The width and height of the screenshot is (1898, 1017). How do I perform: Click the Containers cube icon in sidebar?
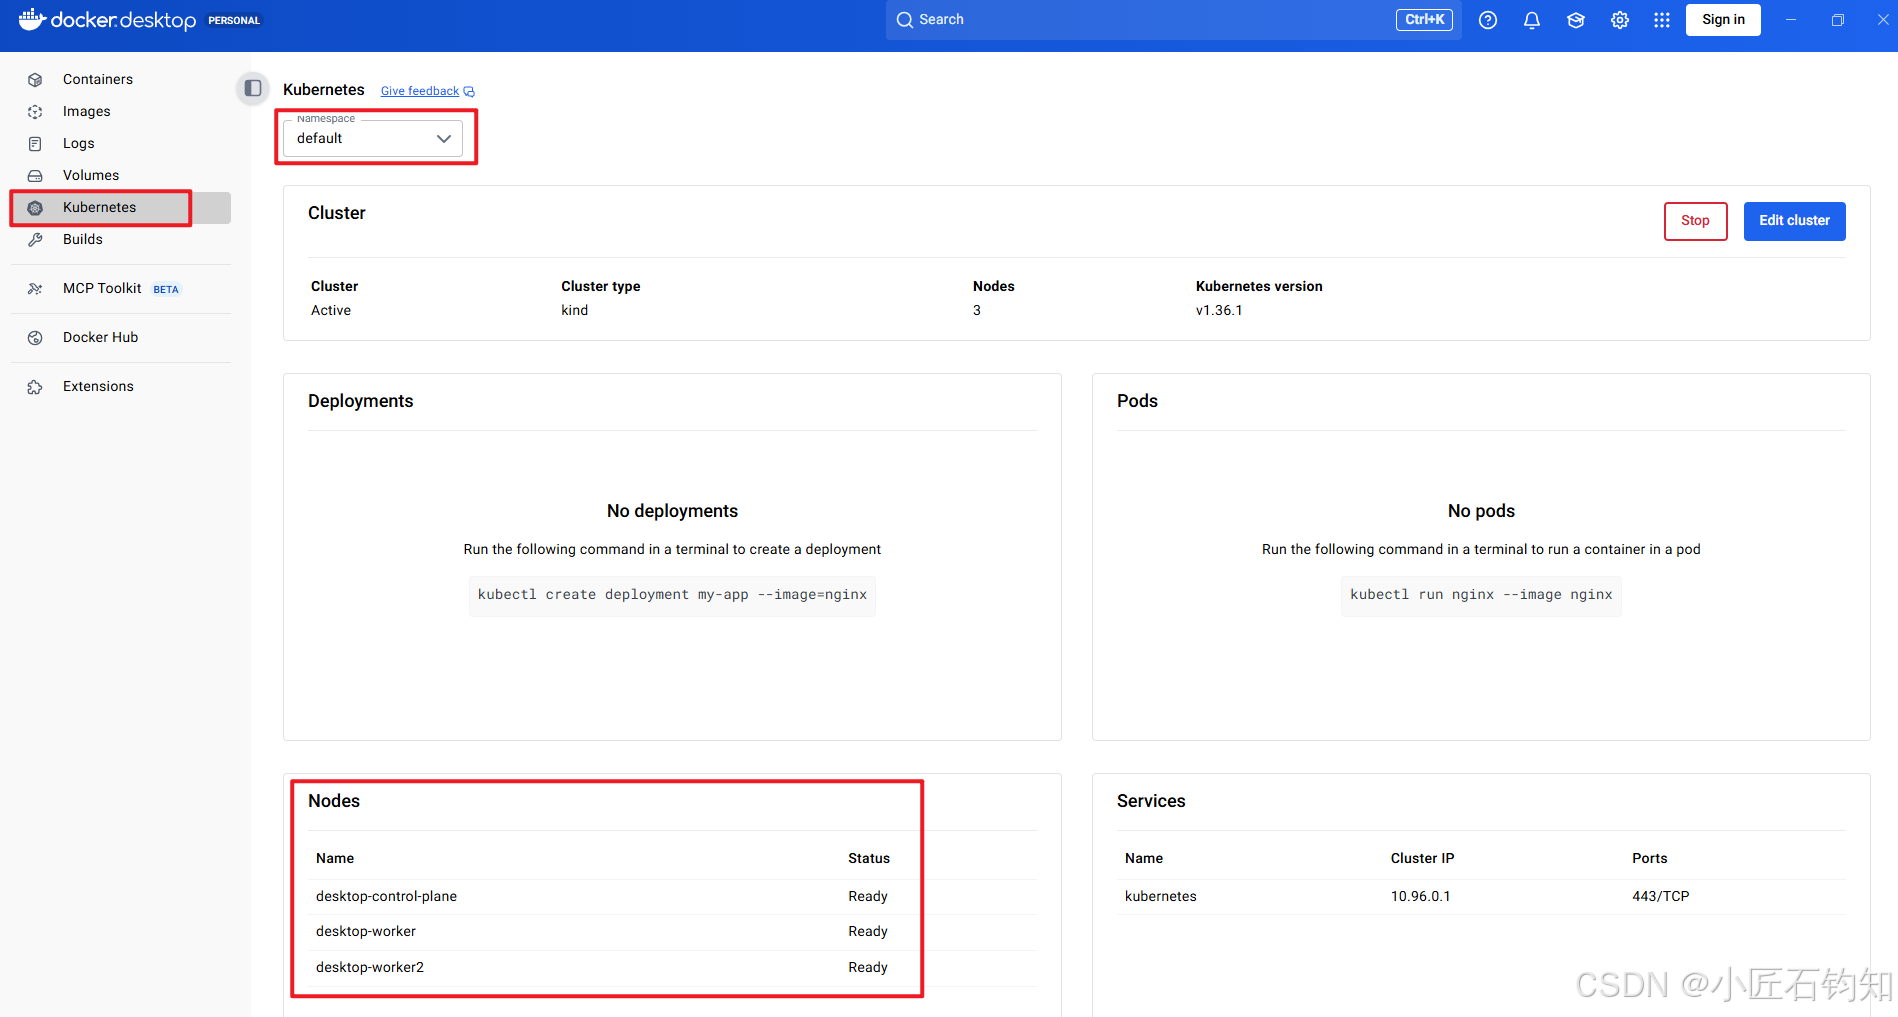35,80
